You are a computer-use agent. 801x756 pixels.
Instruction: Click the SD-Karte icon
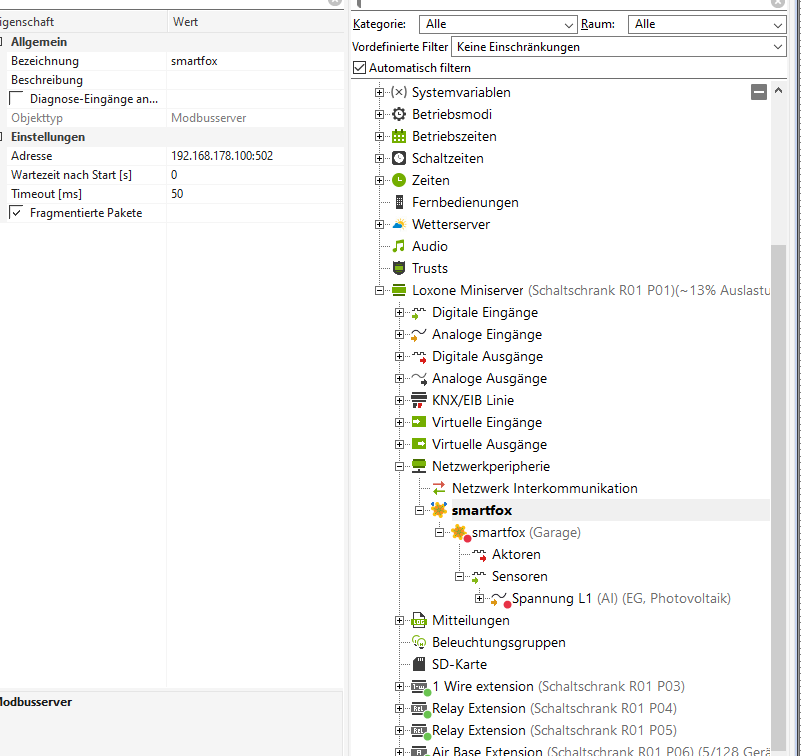point(419,664)
